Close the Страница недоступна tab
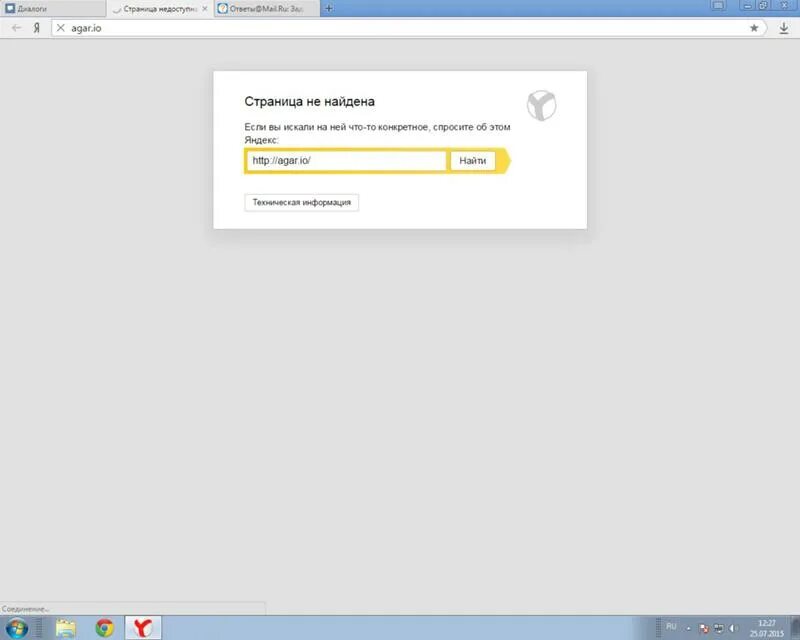800x640 pixels. pos(205,9)
